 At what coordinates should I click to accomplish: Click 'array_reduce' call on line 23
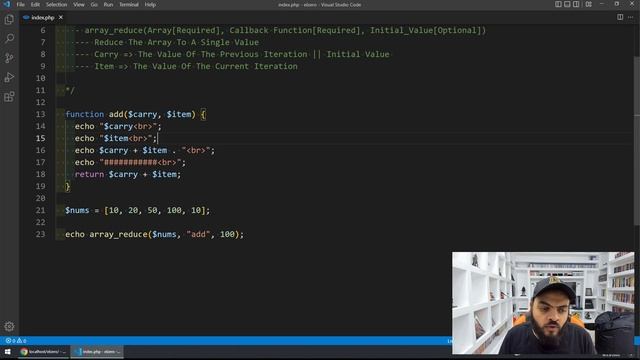[118, 234]
